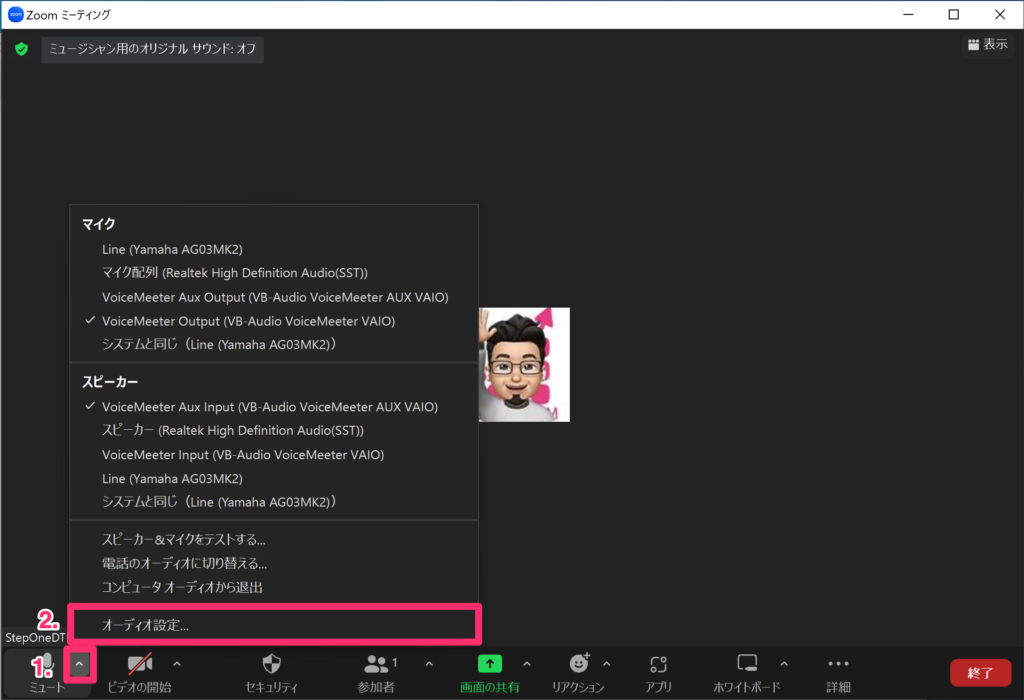Click the green Share Screen icon

[x=490, y=663]
